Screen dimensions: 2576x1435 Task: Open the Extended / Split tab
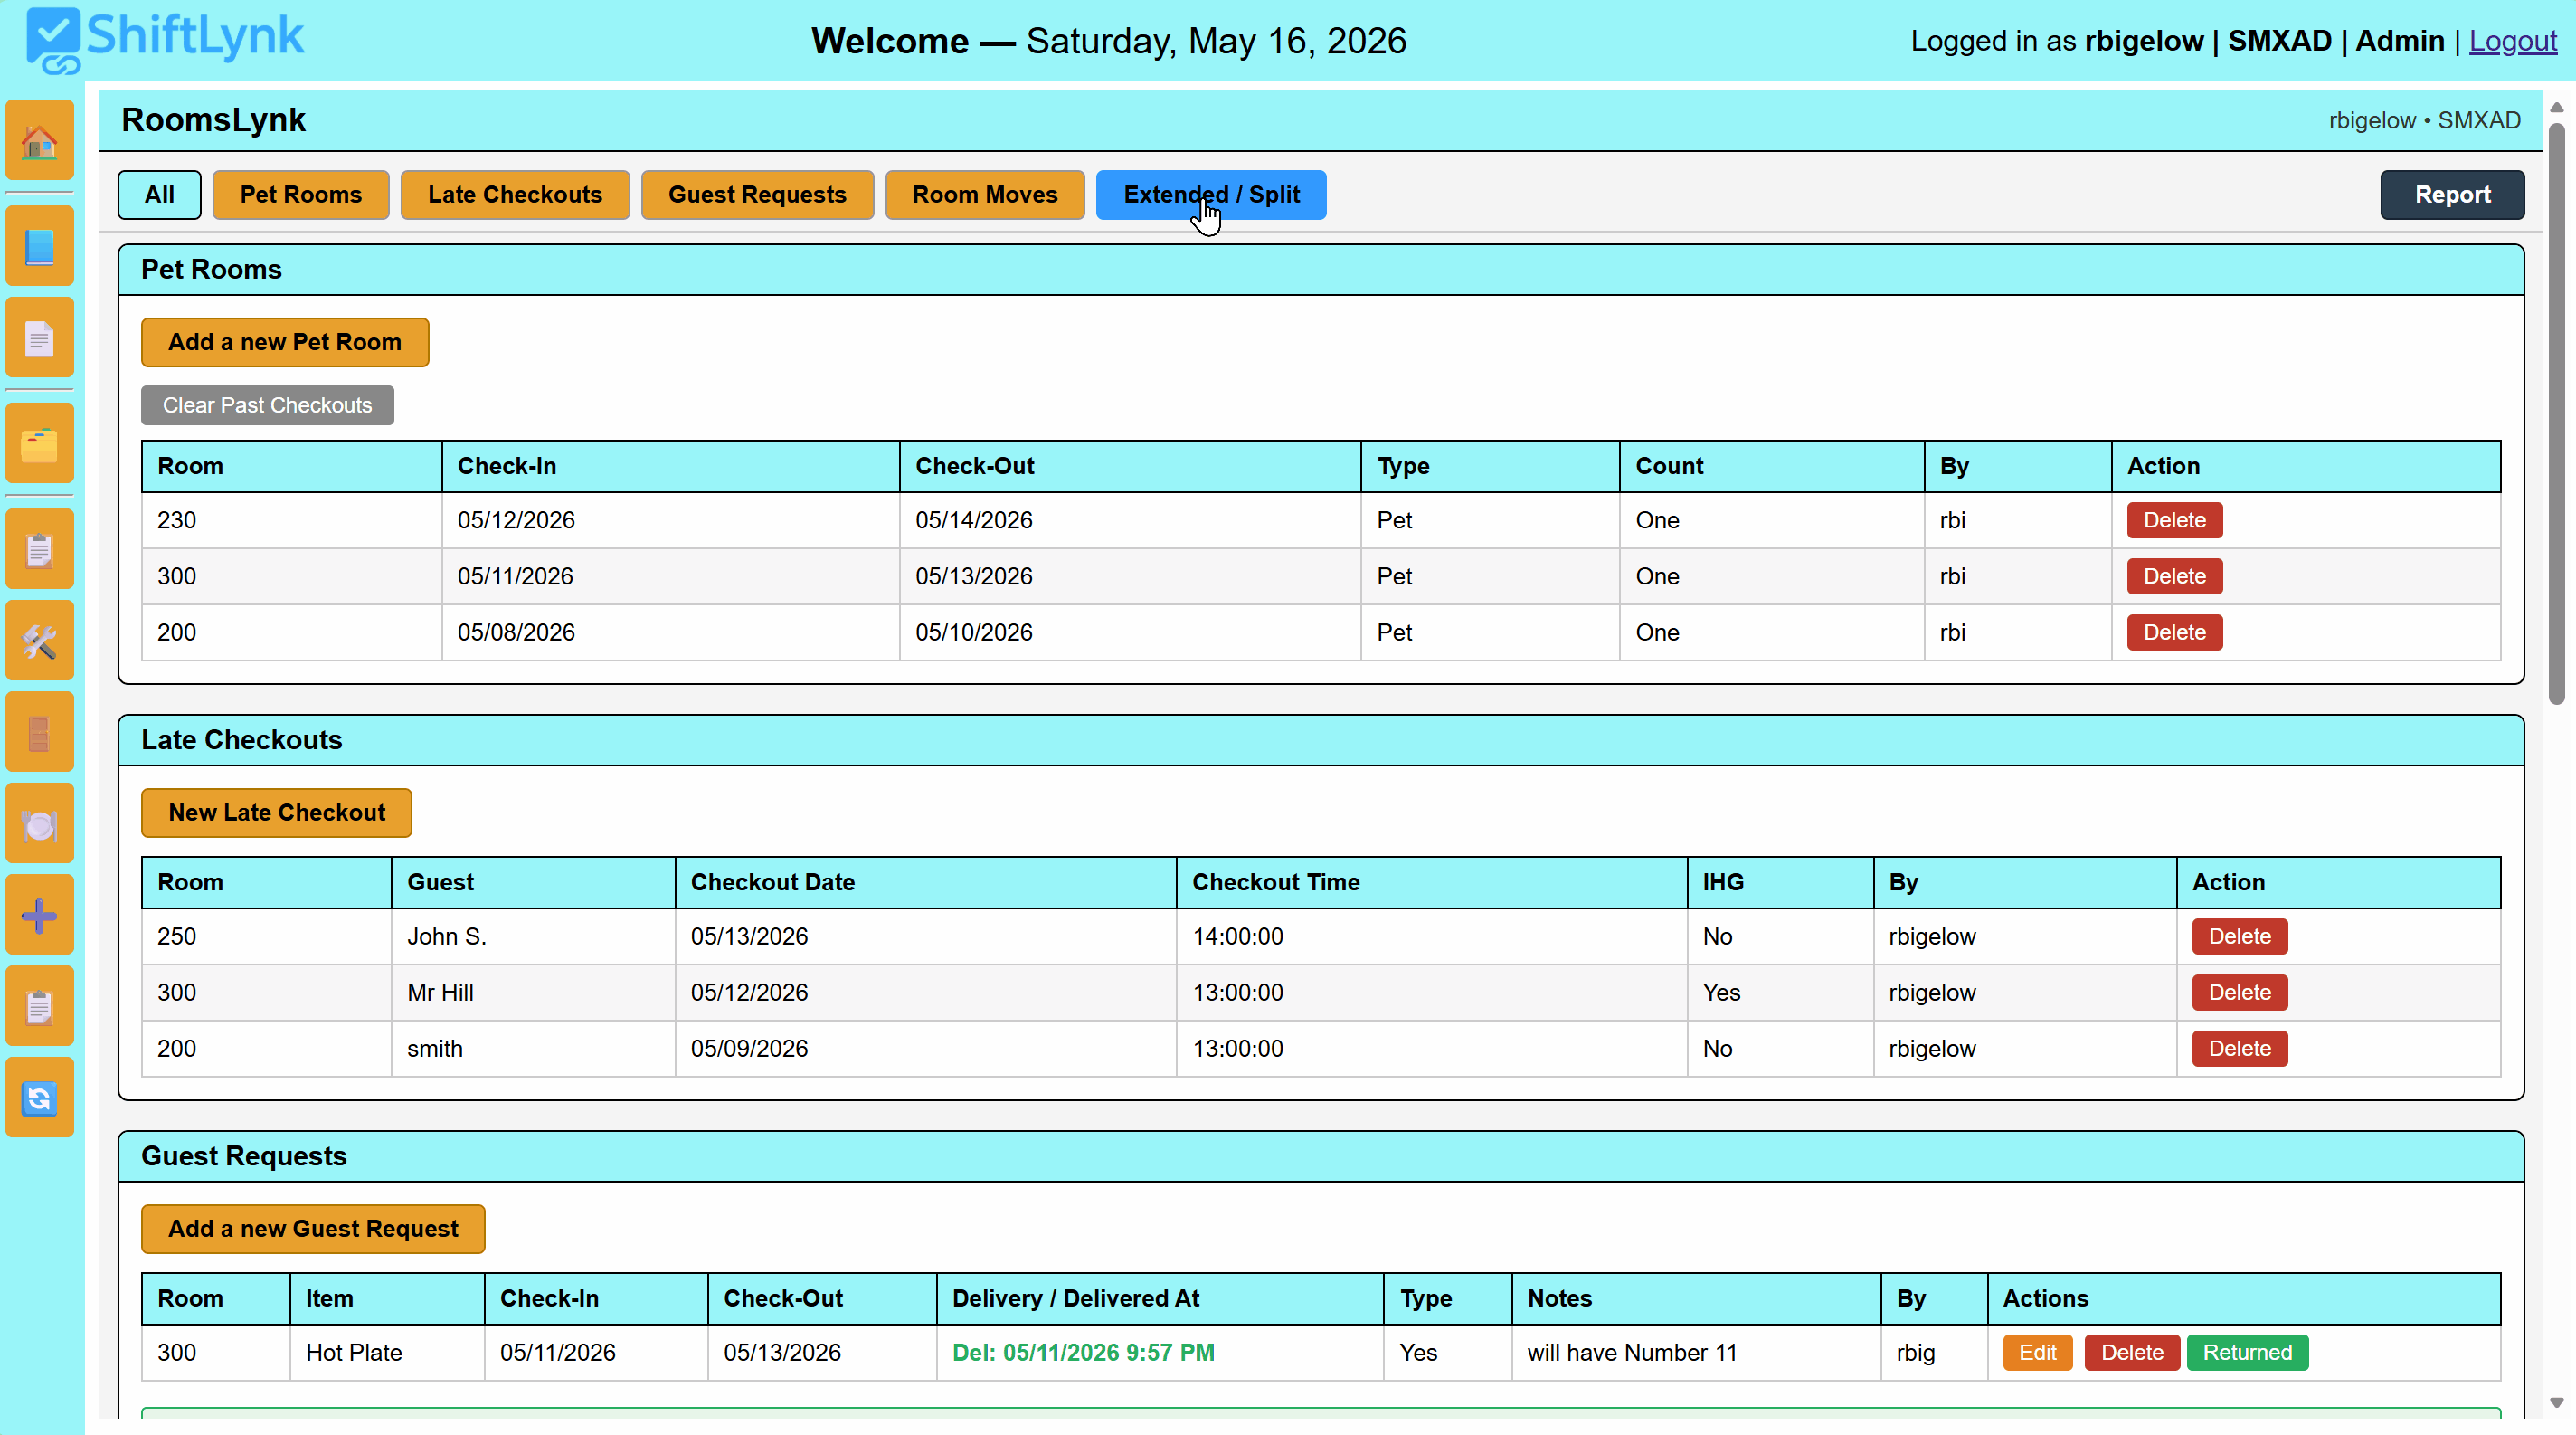tap(1211, 195)
